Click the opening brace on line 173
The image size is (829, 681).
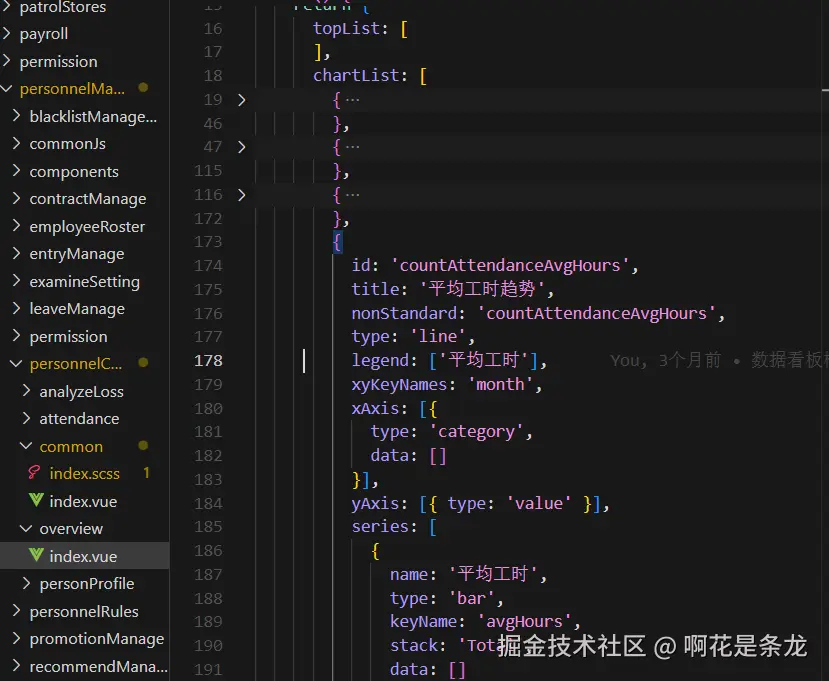point(337,242)
